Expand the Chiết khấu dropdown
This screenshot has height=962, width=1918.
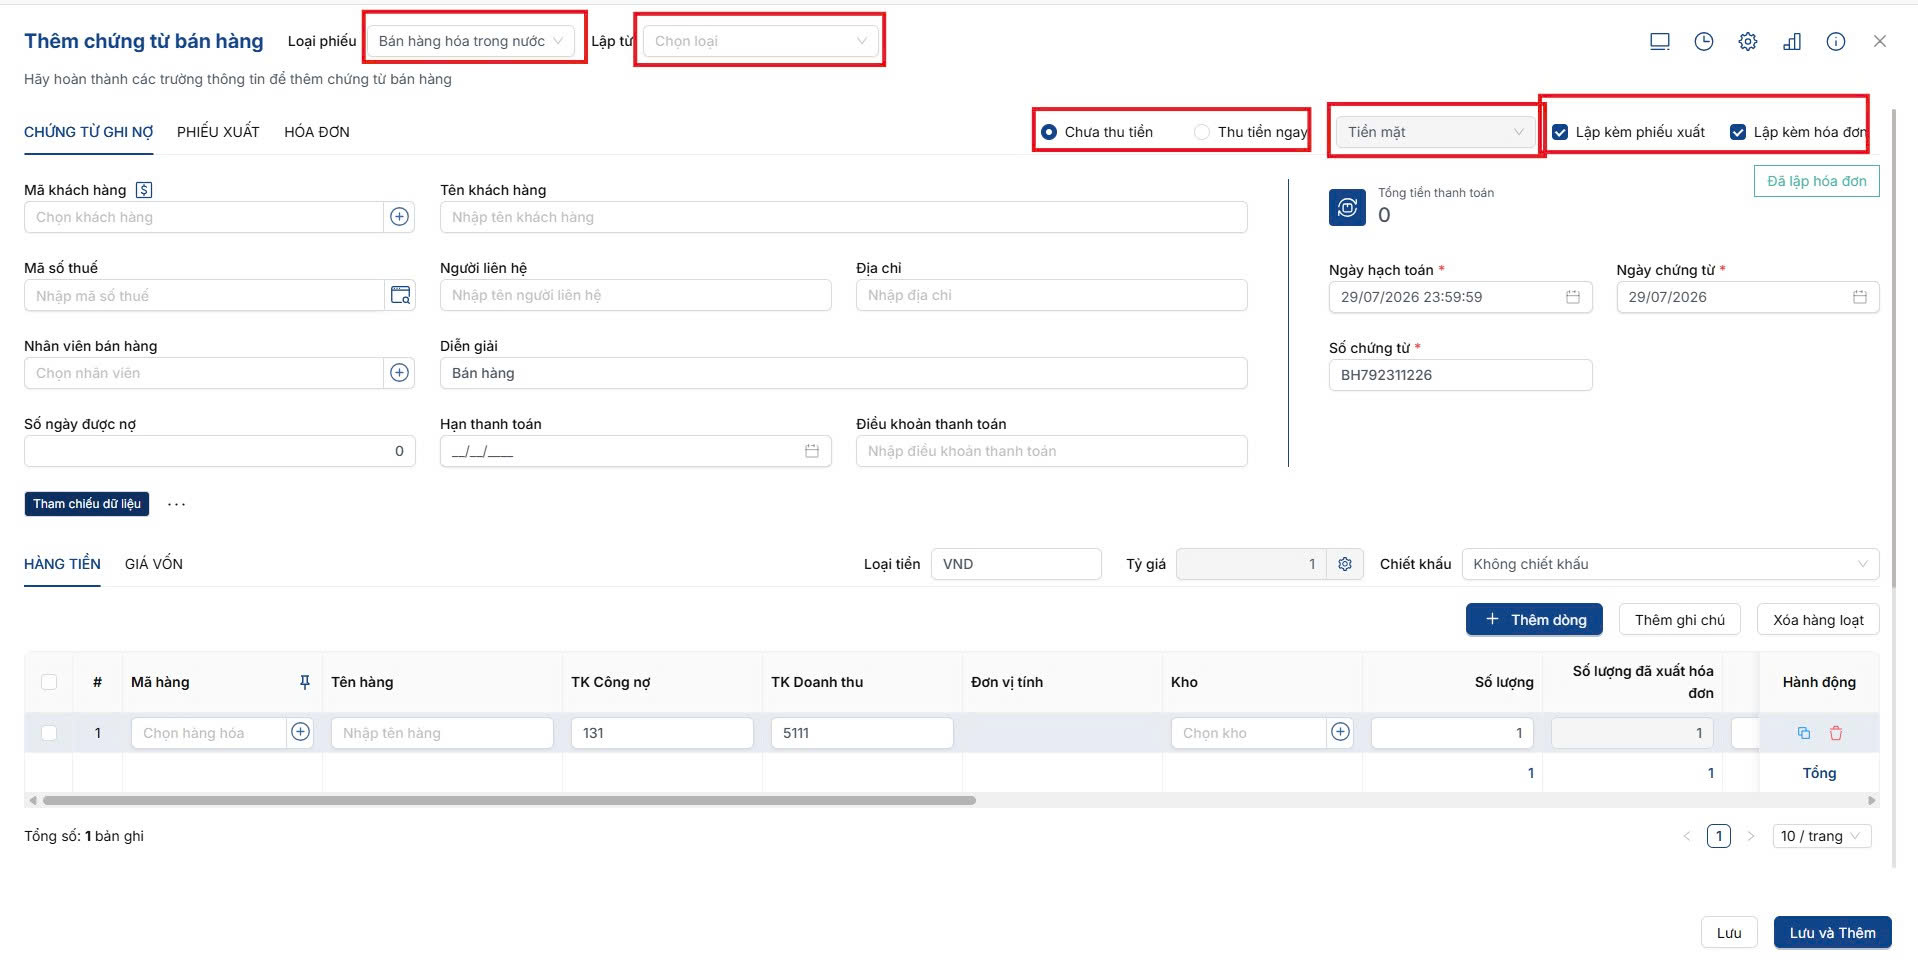pyautogui.click(x=1670, y=564)
